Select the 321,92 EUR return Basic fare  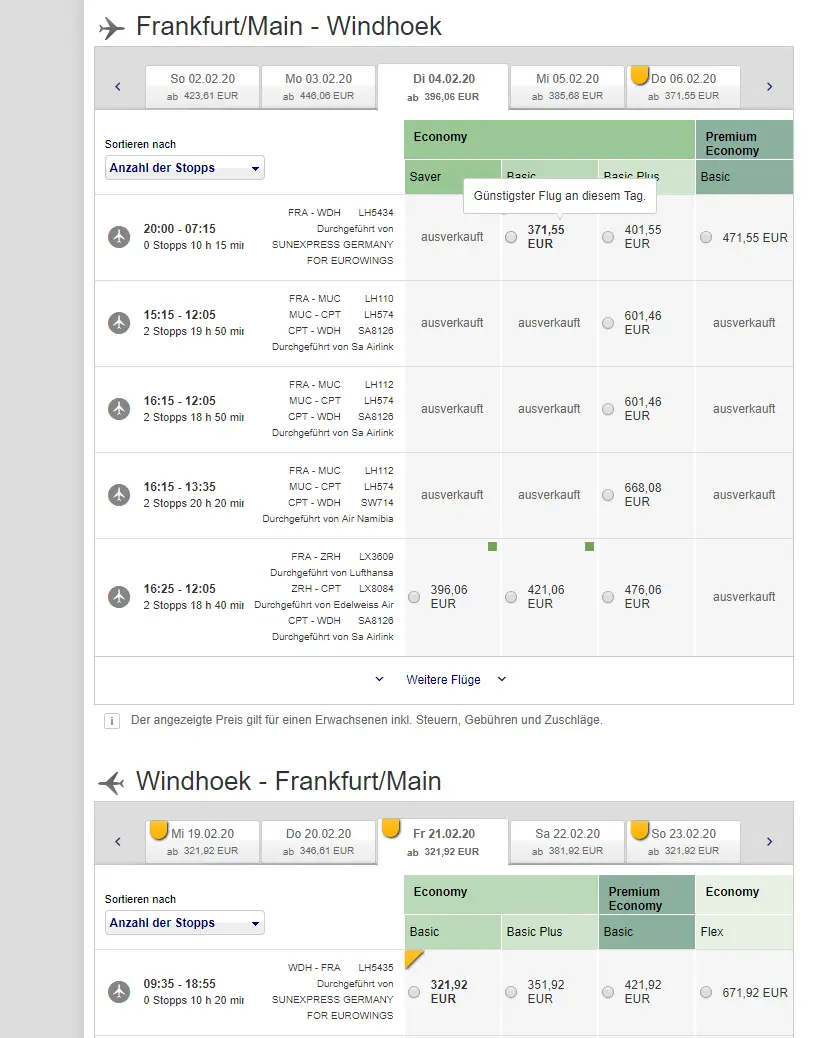coord(414,992)
